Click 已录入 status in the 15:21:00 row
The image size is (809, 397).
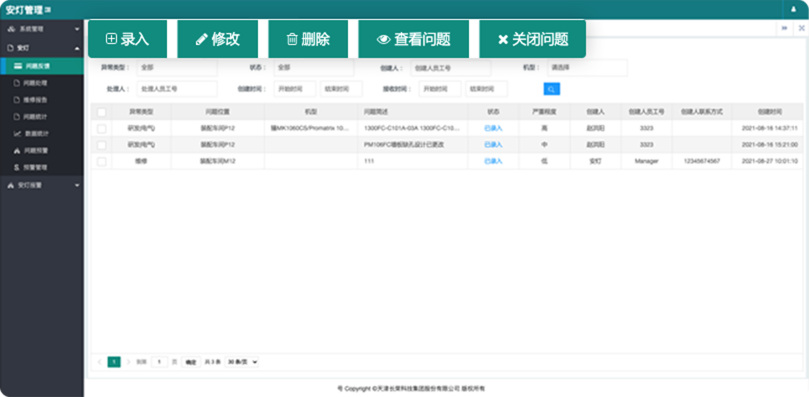[x=493, y=145]
